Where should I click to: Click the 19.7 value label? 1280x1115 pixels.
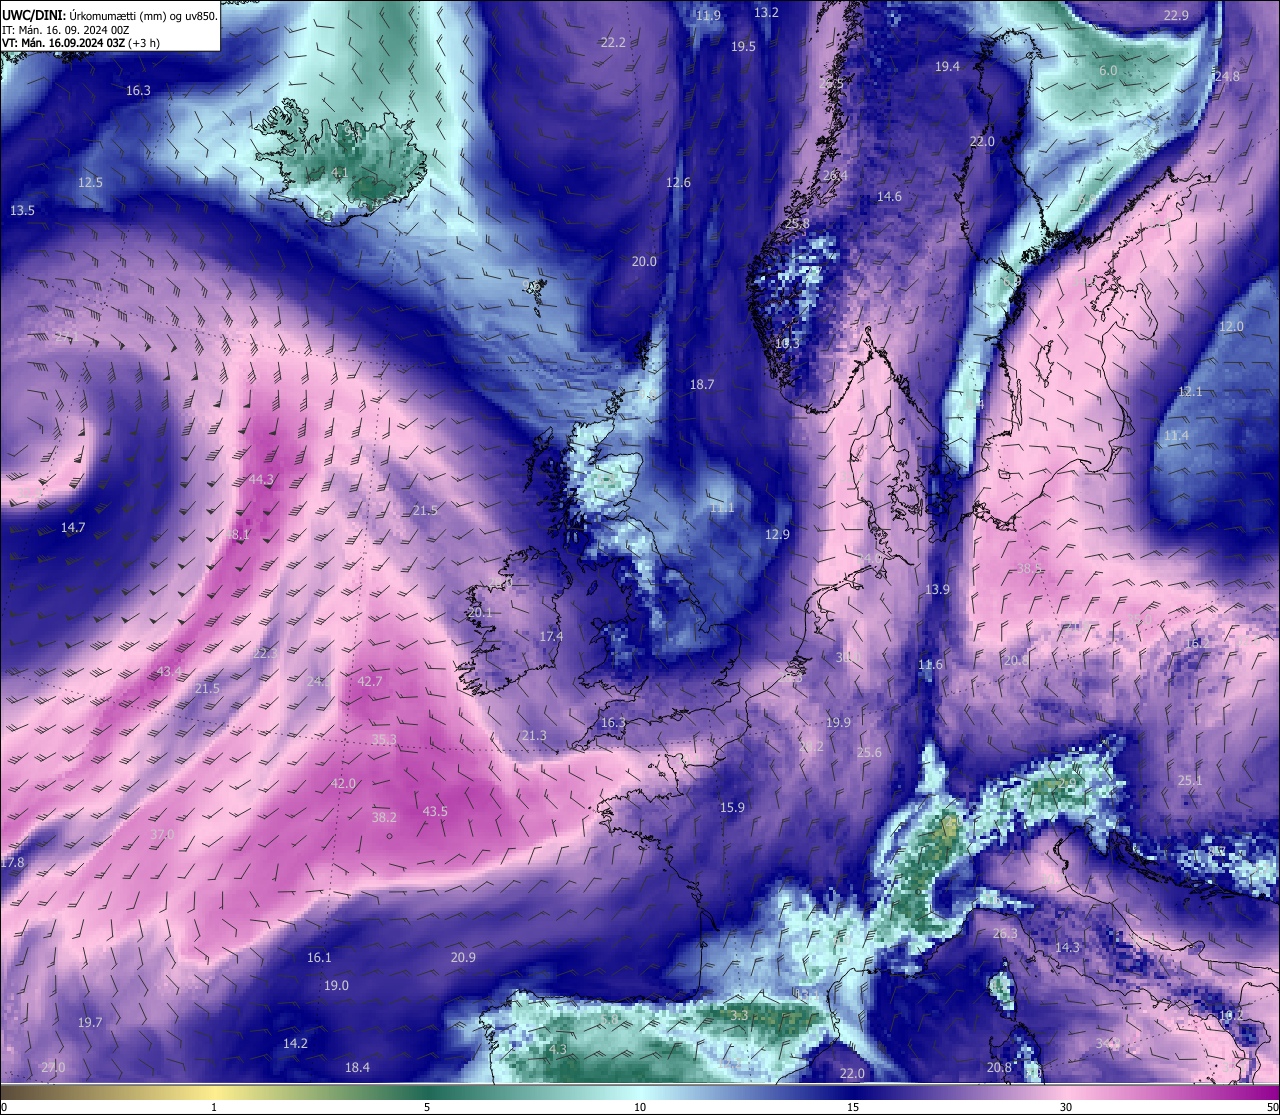[x=90, y=1022]
